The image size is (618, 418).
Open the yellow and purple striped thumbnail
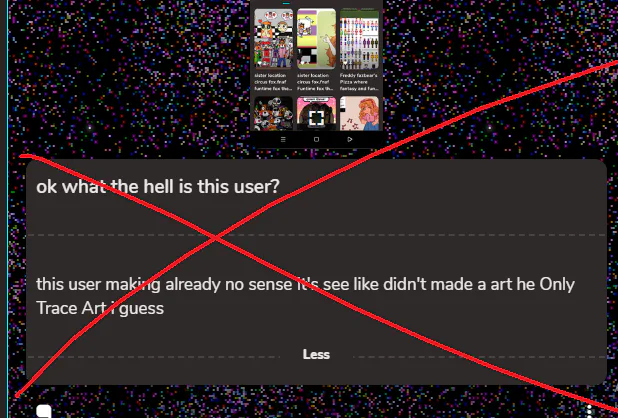click(316, 39)
